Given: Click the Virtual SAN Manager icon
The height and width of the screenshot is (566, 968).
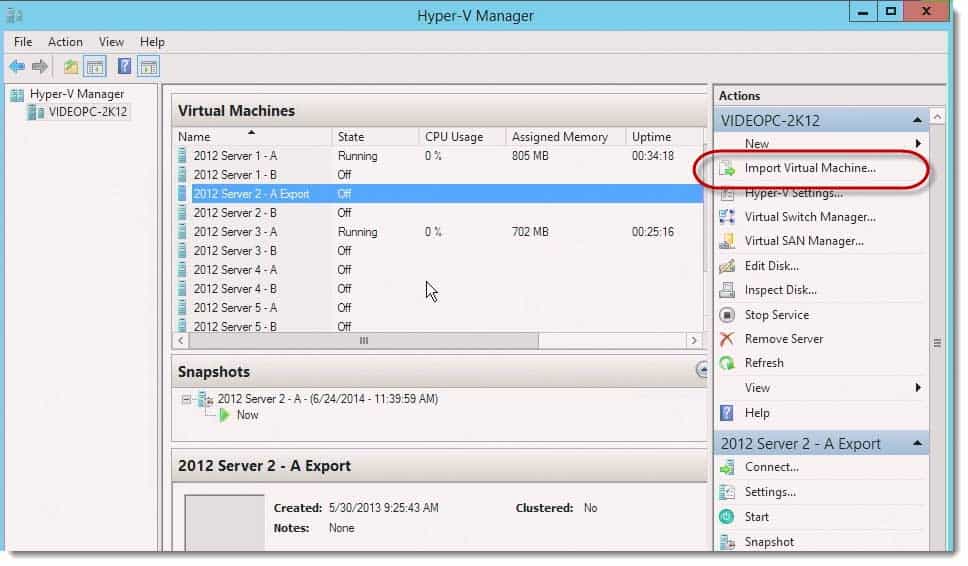Looking at the screenshot, I should tap(727, 241).
